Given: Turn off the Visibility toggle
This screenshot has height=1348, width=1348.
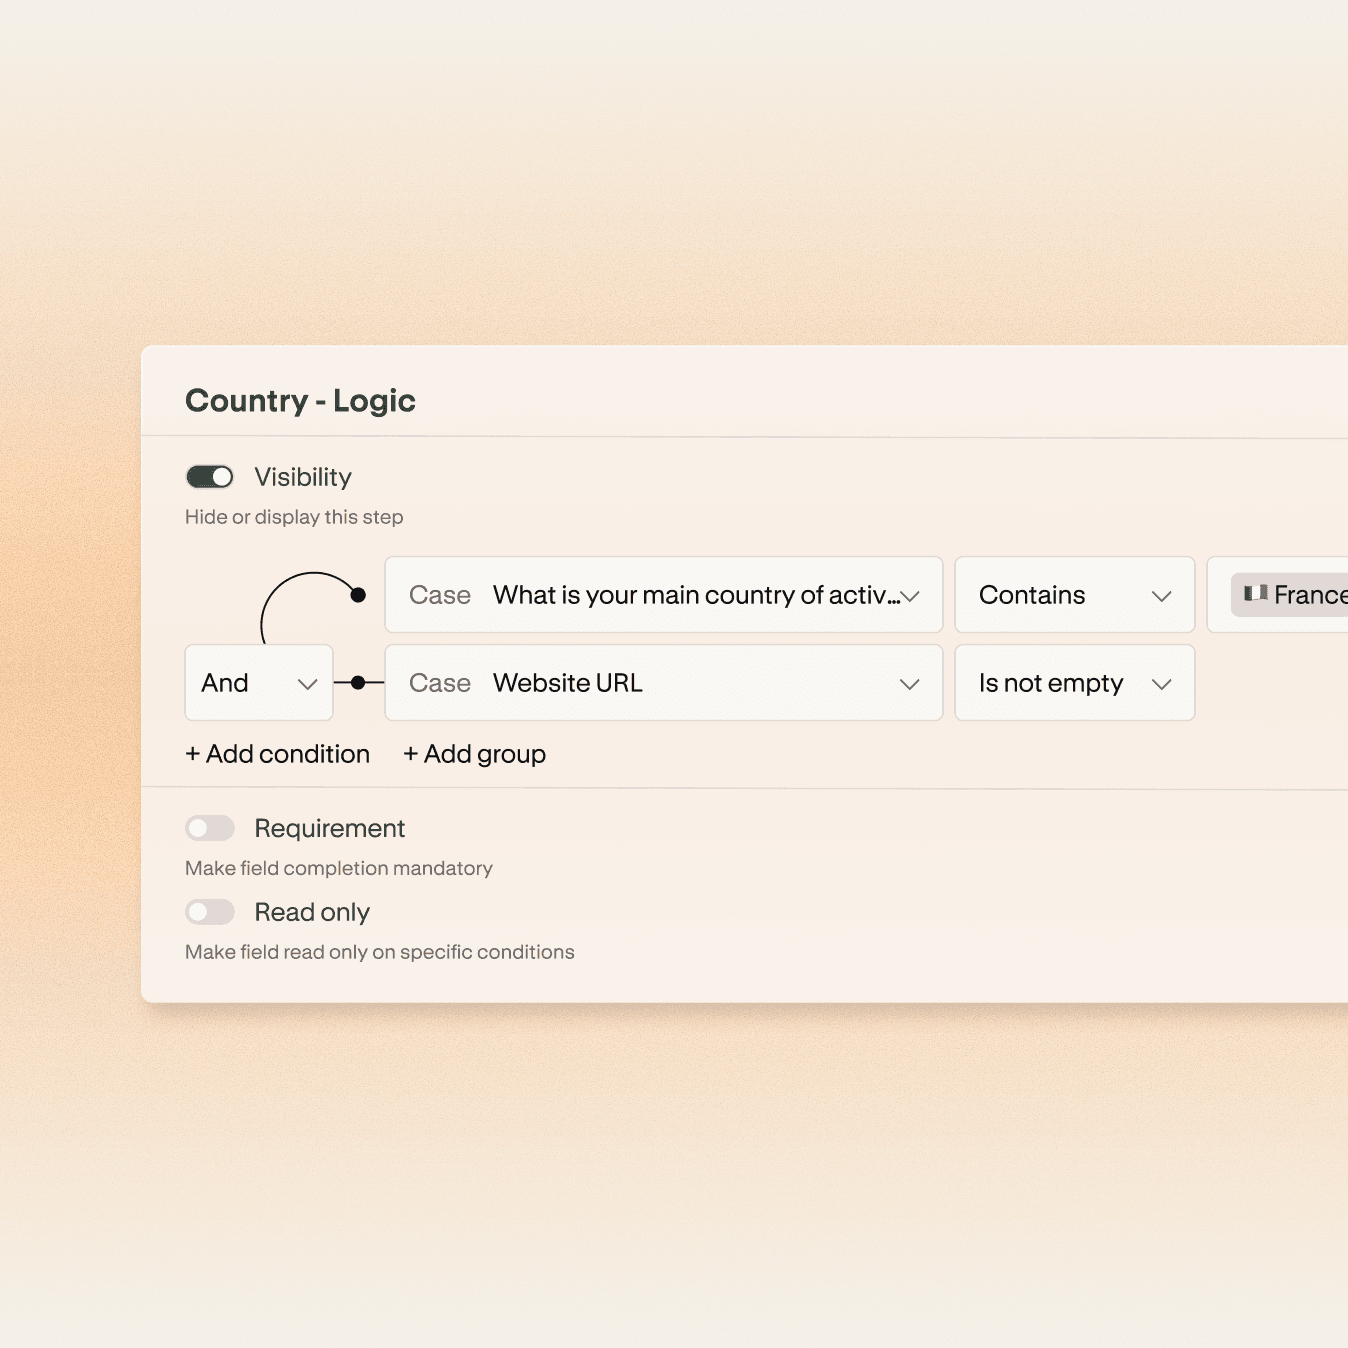Looking at the screenshot, I should [210, 477].
